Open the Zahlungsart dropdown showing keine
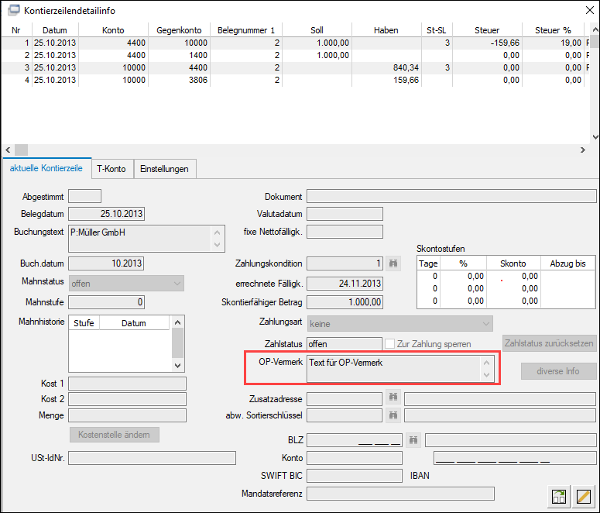The height and width of the screenshot is (513, 600). pyautogui.click(x=400, y=324)
